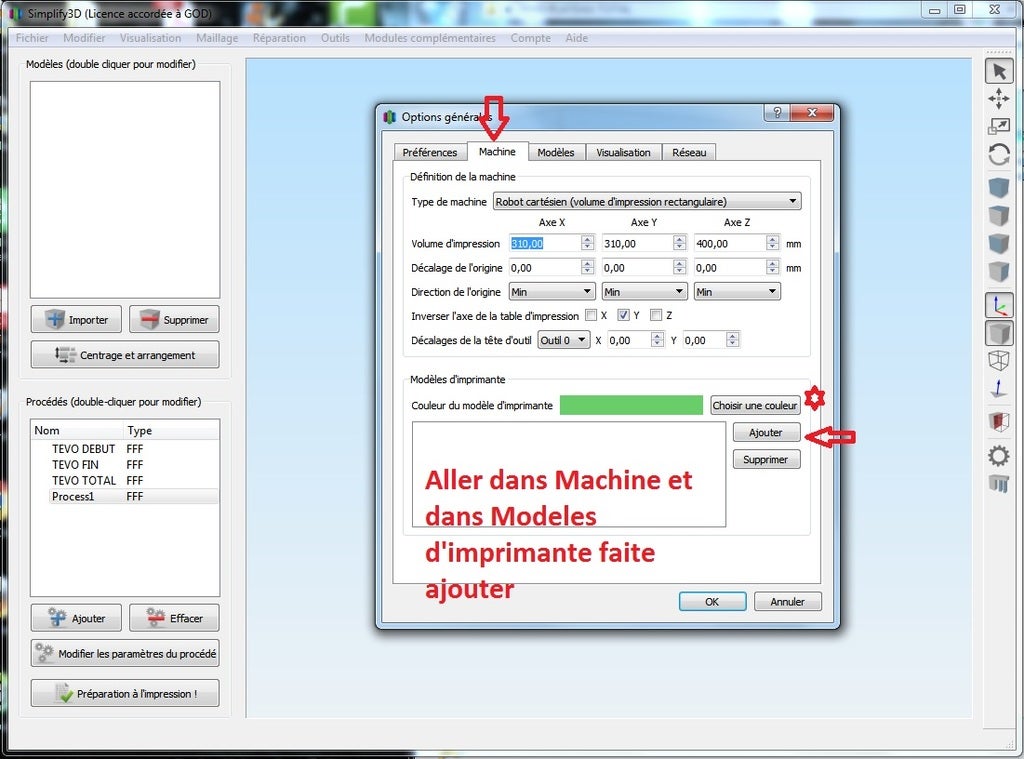This screenshot has width=1024, height=759.
Task: Switch to the Modèles tab
Action: (x=556, y=152)
